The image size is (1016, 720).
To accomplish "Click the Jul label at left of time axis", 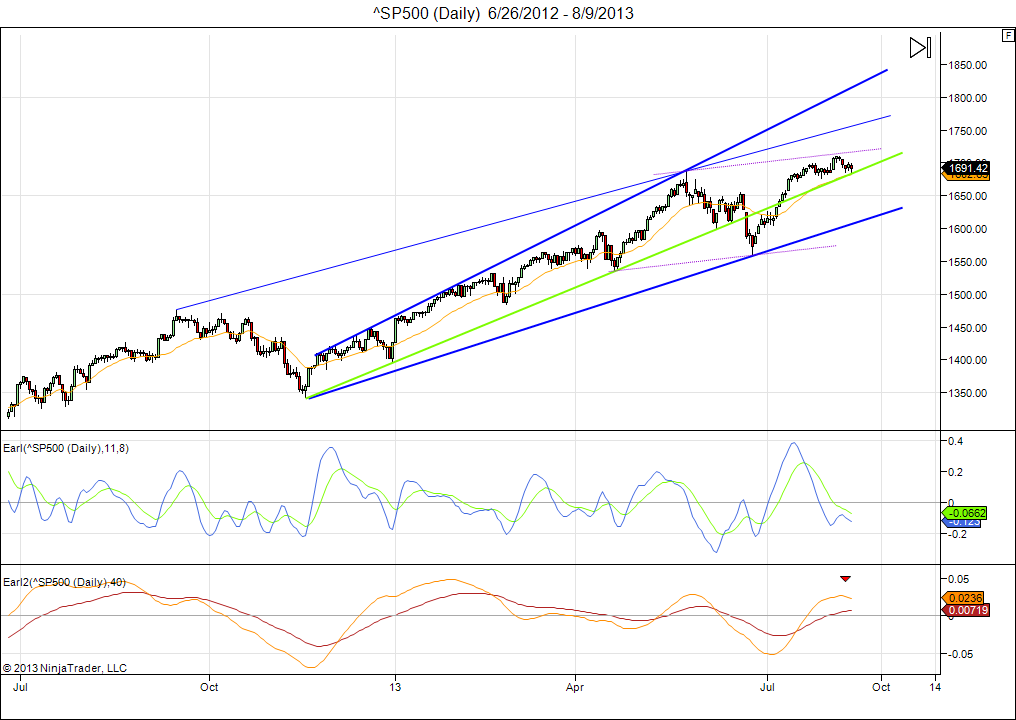I will pos(20,688).
